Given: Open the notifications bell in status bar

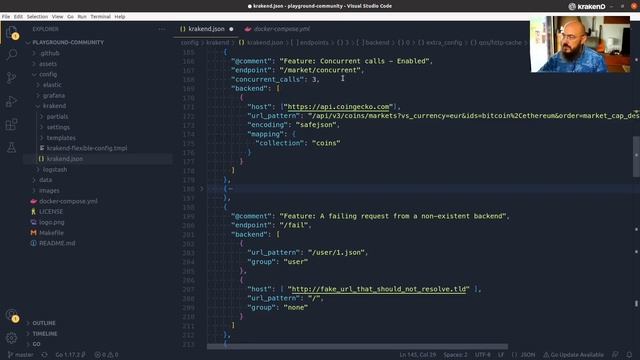Looking at the screenshot, I should coord(629,355).
